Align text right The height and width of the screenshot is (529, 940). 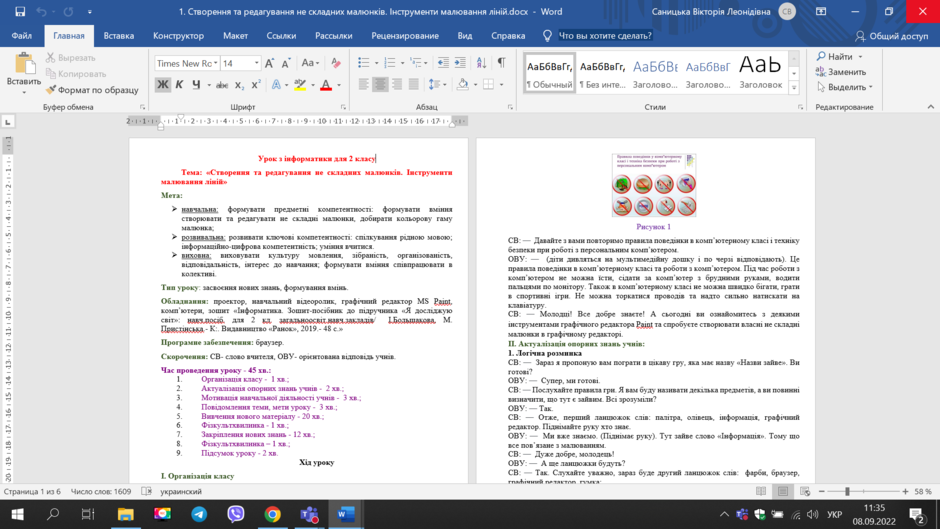pyautogui.click(x=397, y=85)
